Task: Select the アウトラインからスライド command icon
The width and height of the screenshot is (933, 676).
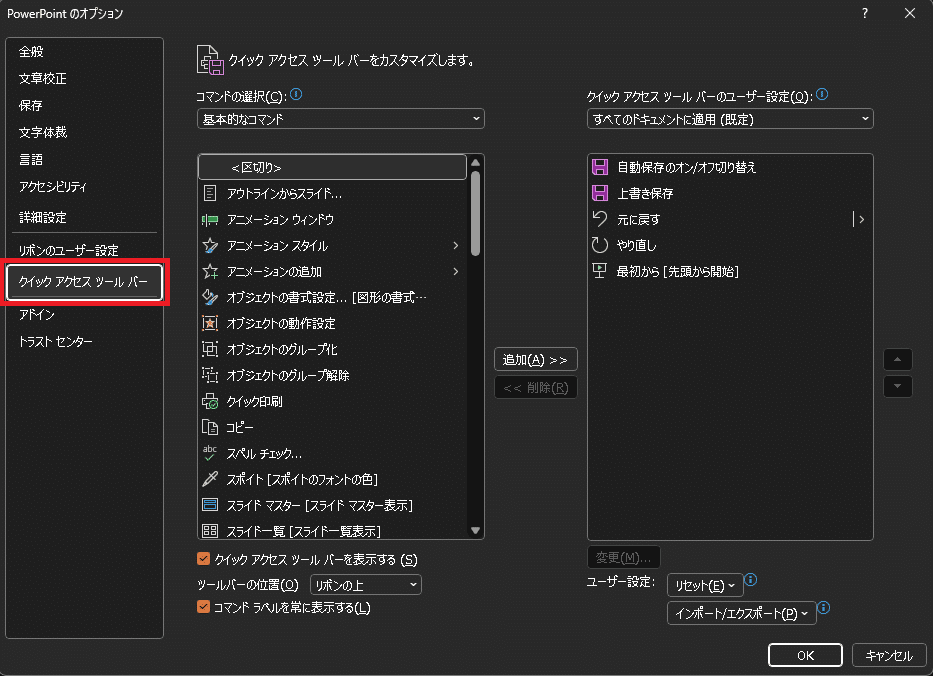Action: [209, 193]
